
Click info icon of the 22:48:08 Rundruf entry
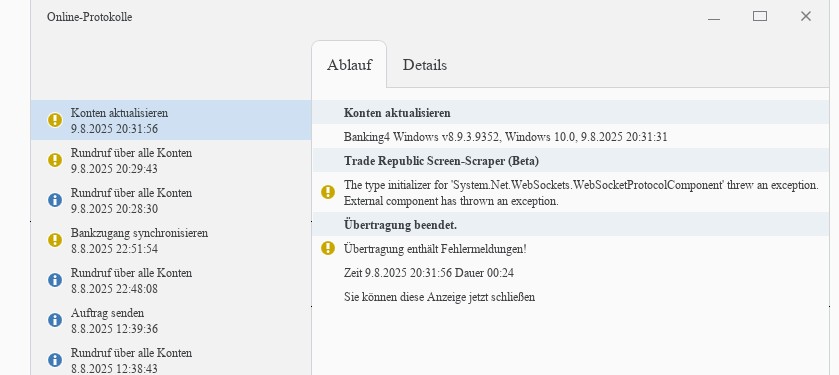(55, 280)
